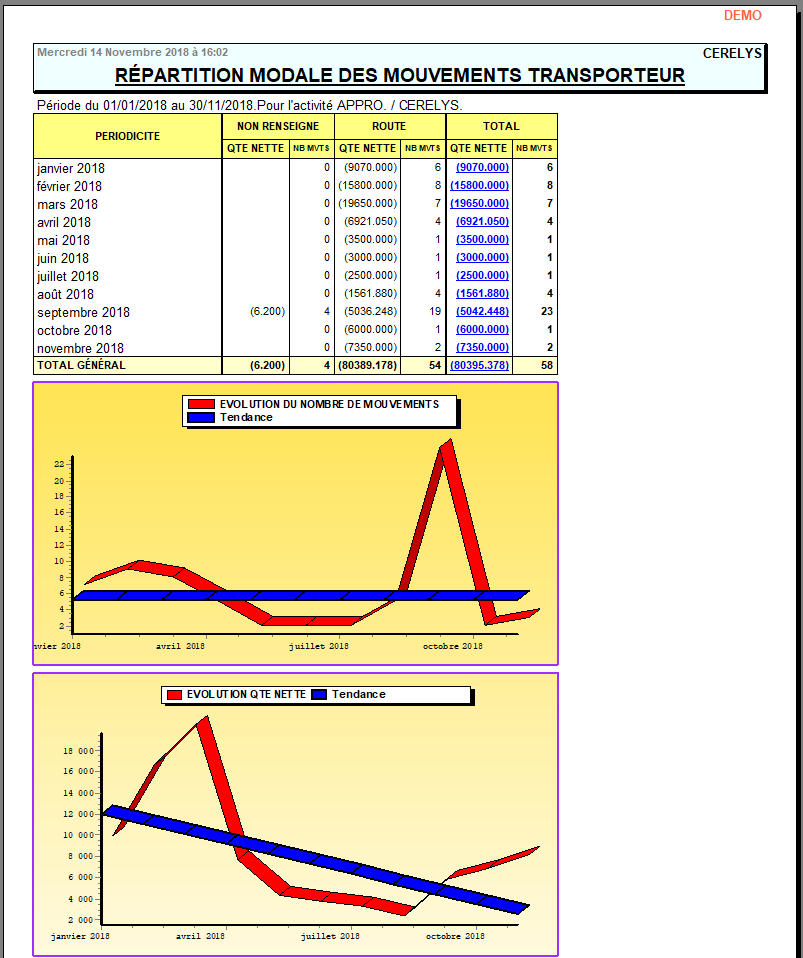The width and height of the screenshot is (803, 958).
Task: Click the report title Répartition Modale des Mouvements Transporteur
Action: (x=400, y=76)
